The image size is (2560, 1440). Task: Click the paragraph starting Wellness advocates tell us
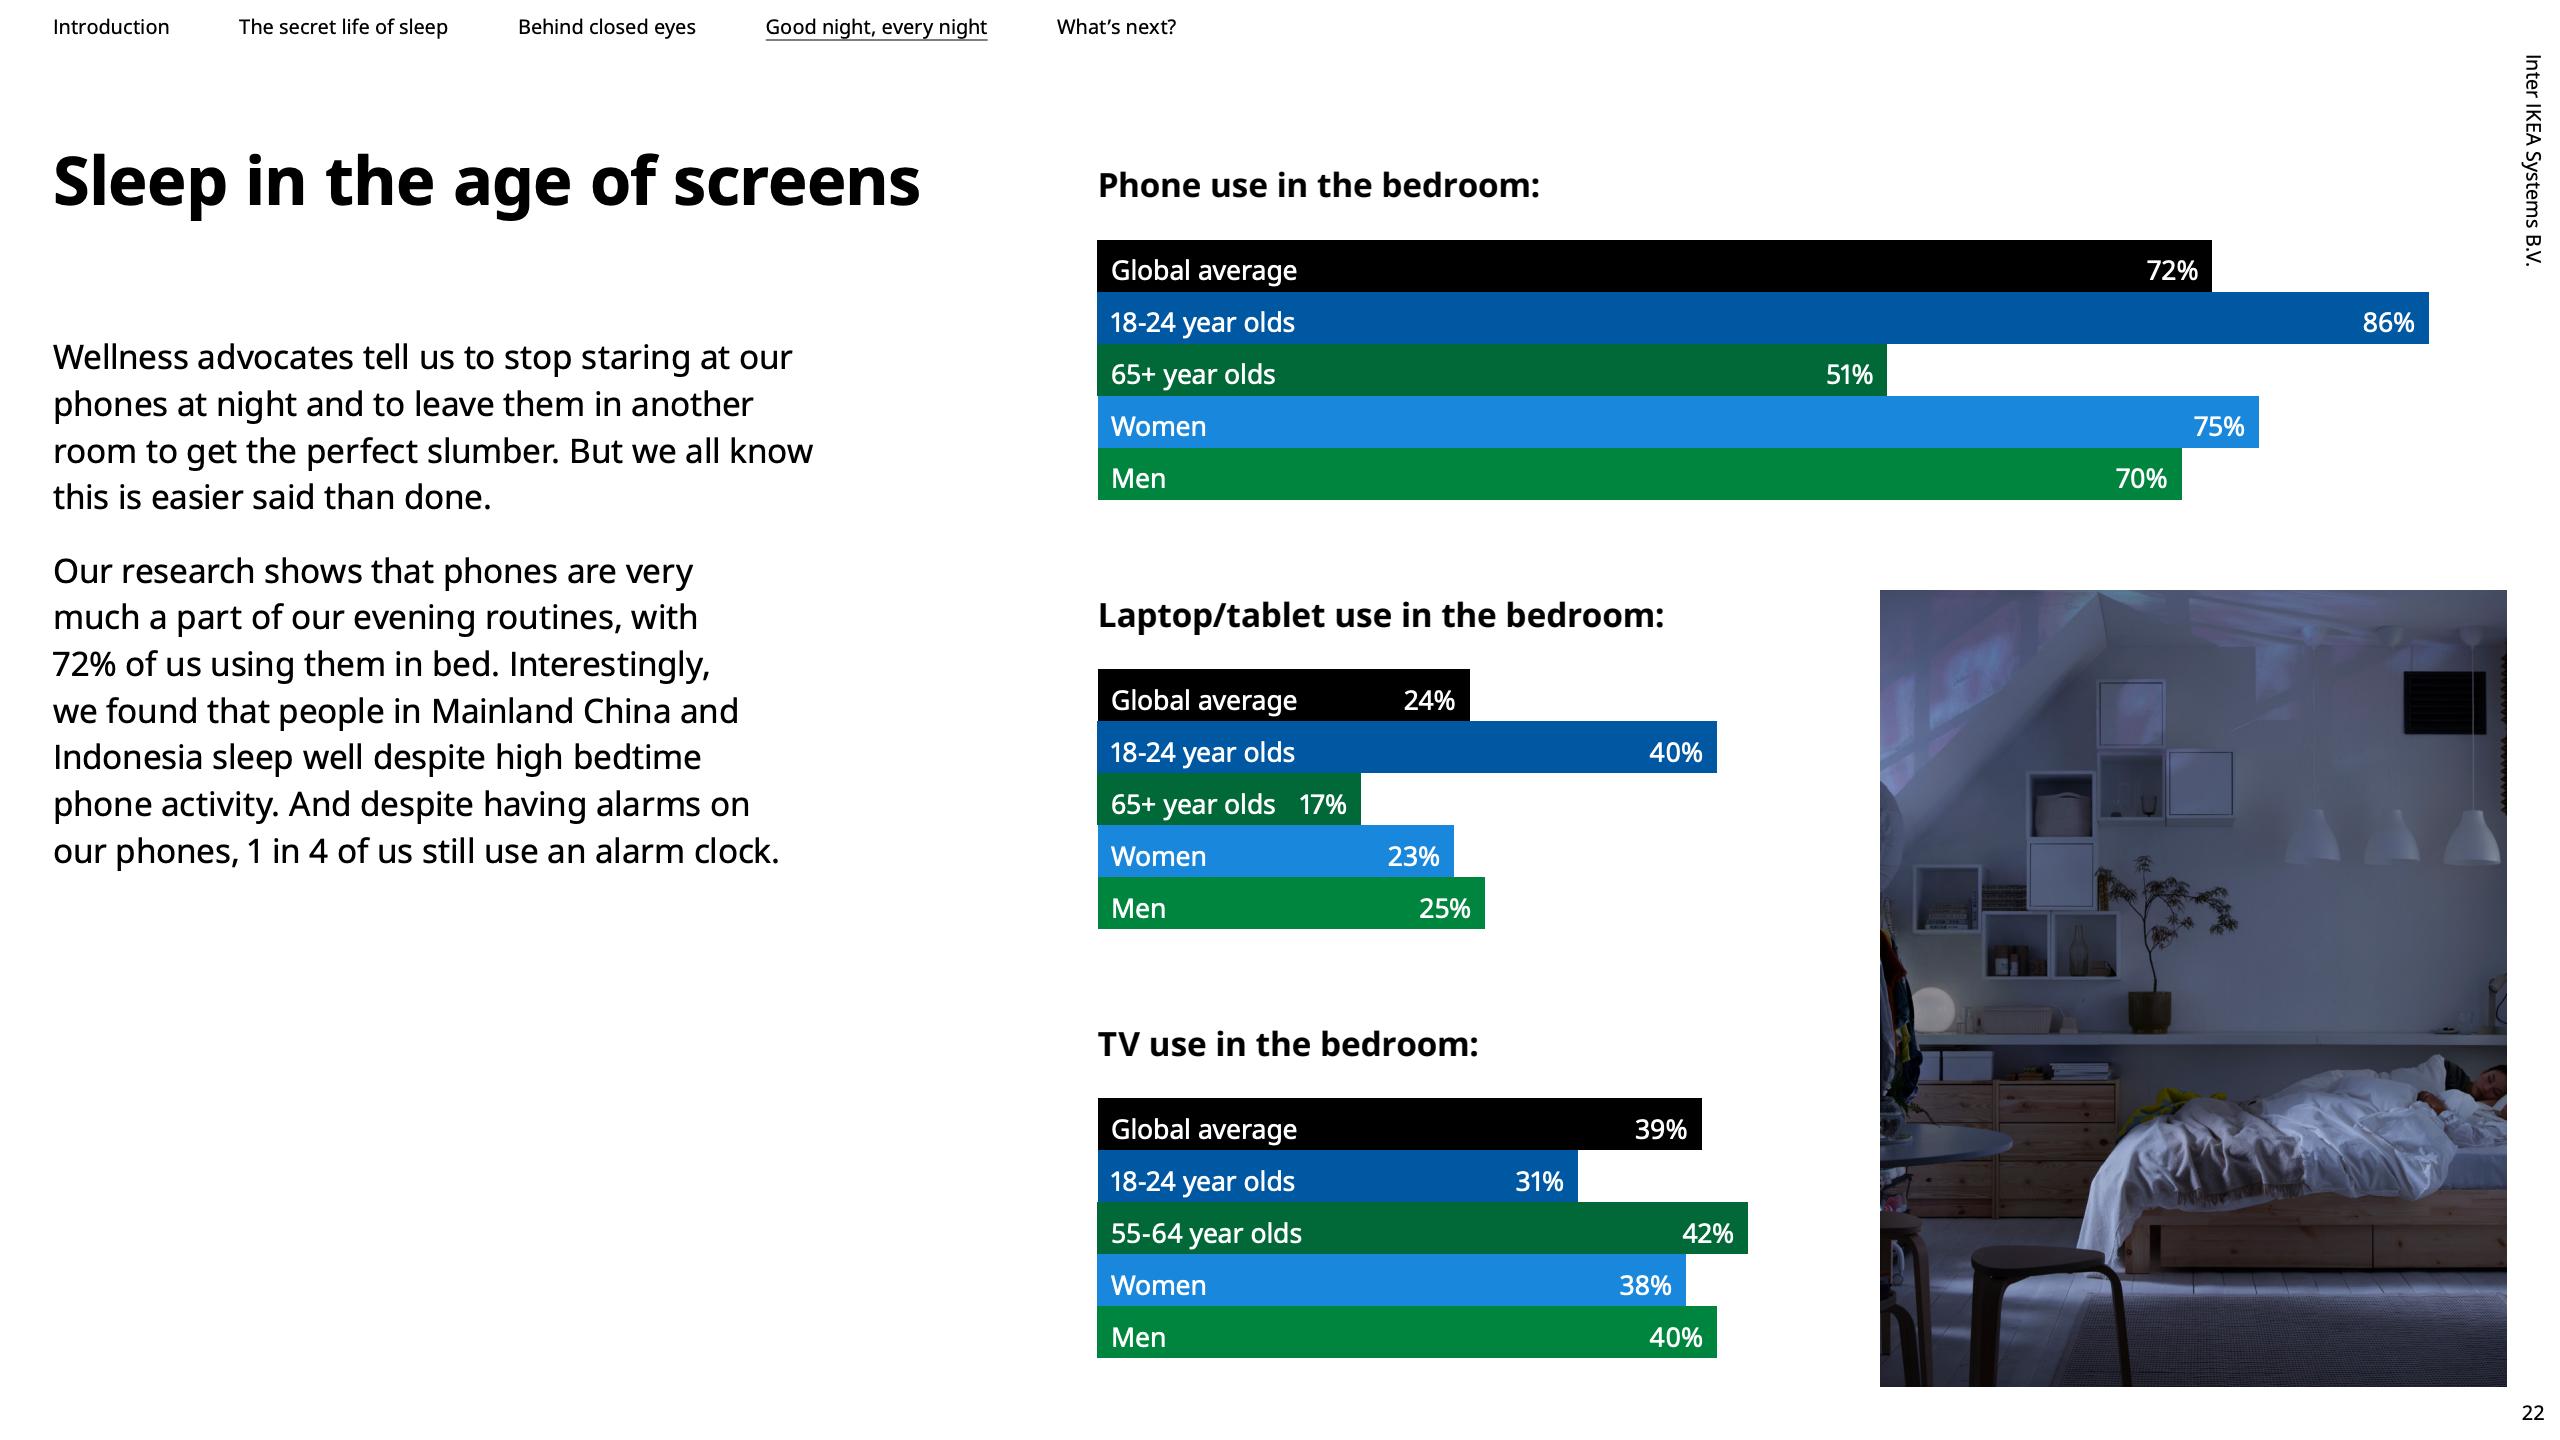click(433, 427)
